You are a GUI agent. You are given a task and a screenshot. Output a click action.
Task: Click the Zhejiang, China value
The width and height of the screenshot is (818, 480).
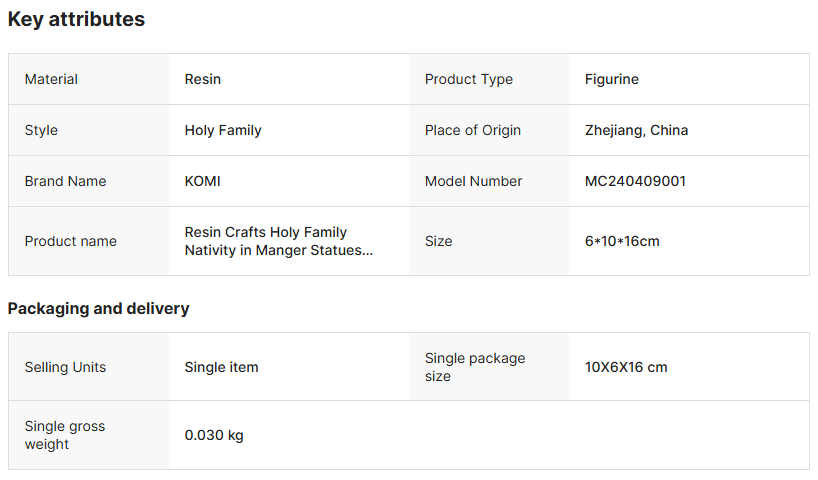(x=636, y=130)
